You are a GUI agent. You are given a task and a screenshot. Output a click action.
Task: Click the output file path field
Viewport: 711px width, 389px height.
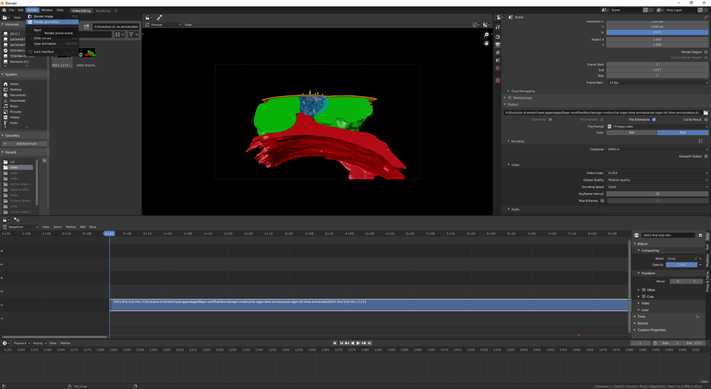(x=603, y=112)
